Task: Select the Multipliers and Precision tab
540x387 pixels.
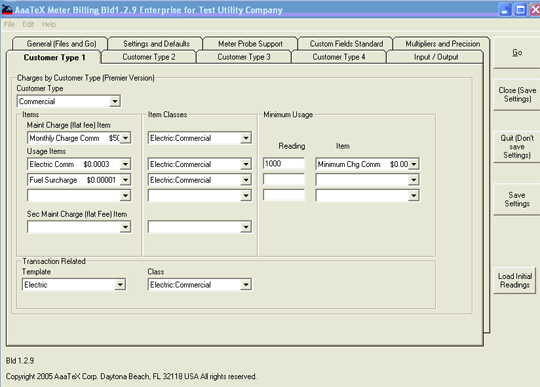Action: (442, 44)
